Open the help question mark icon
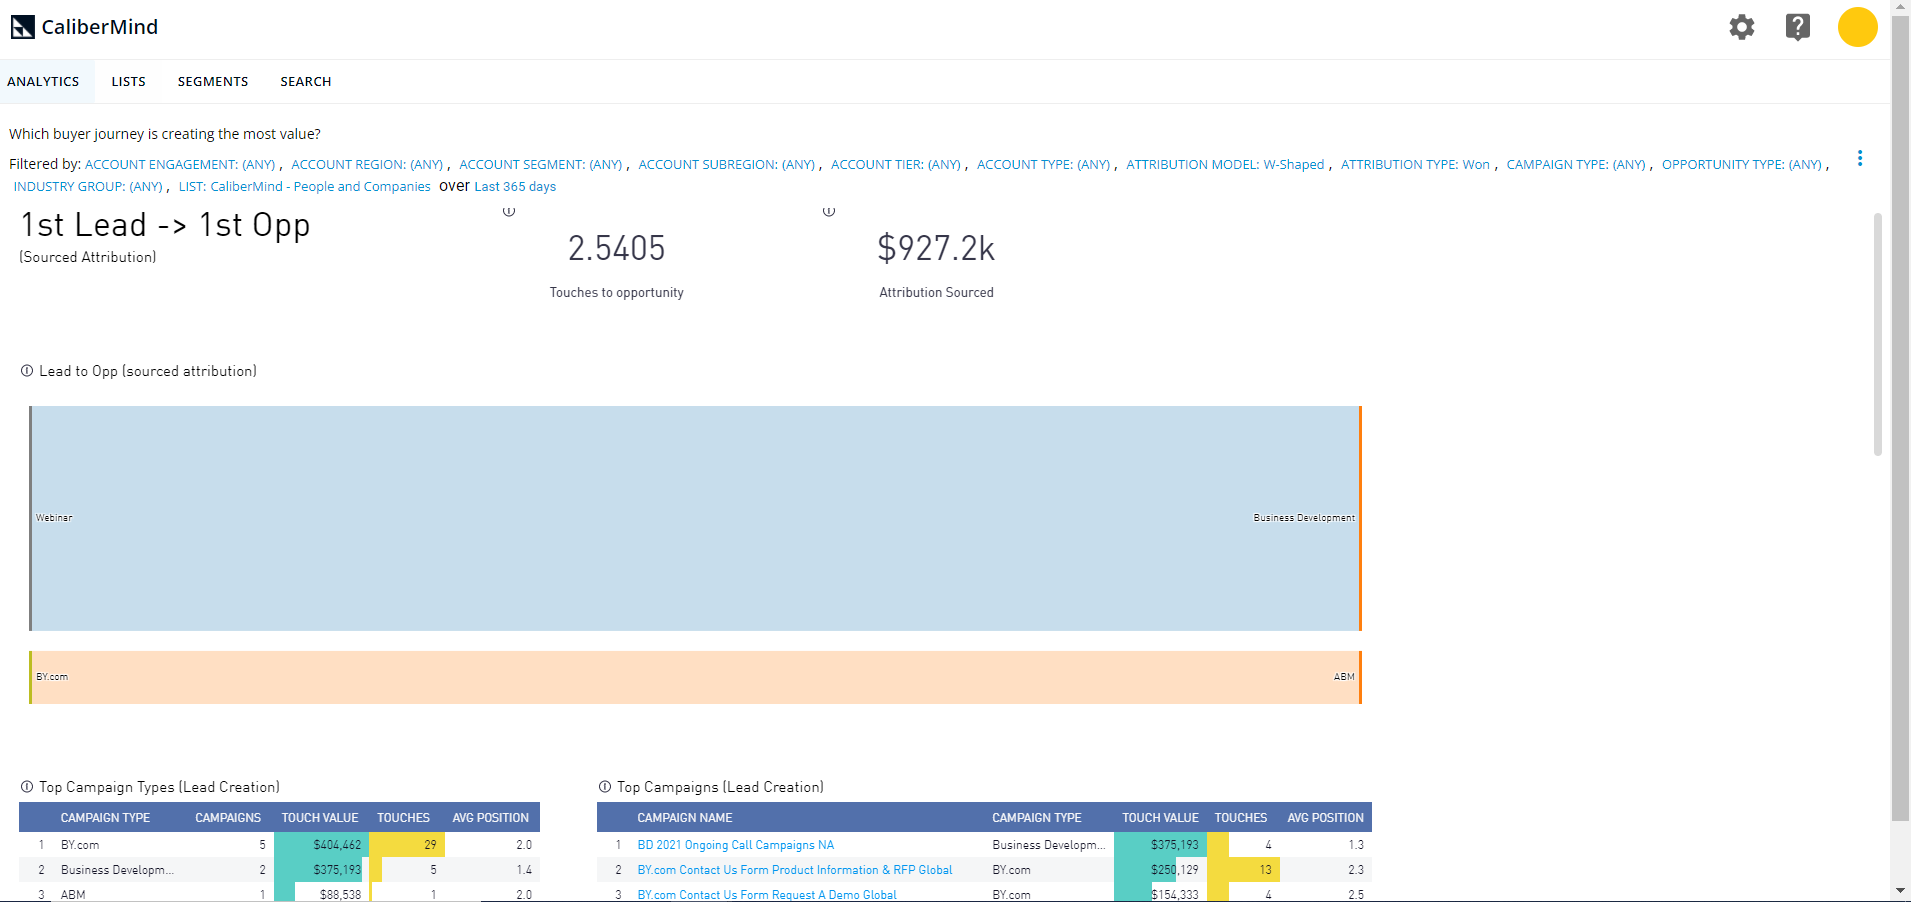This screenshot has height=902, width=1911. point(1798,27)
